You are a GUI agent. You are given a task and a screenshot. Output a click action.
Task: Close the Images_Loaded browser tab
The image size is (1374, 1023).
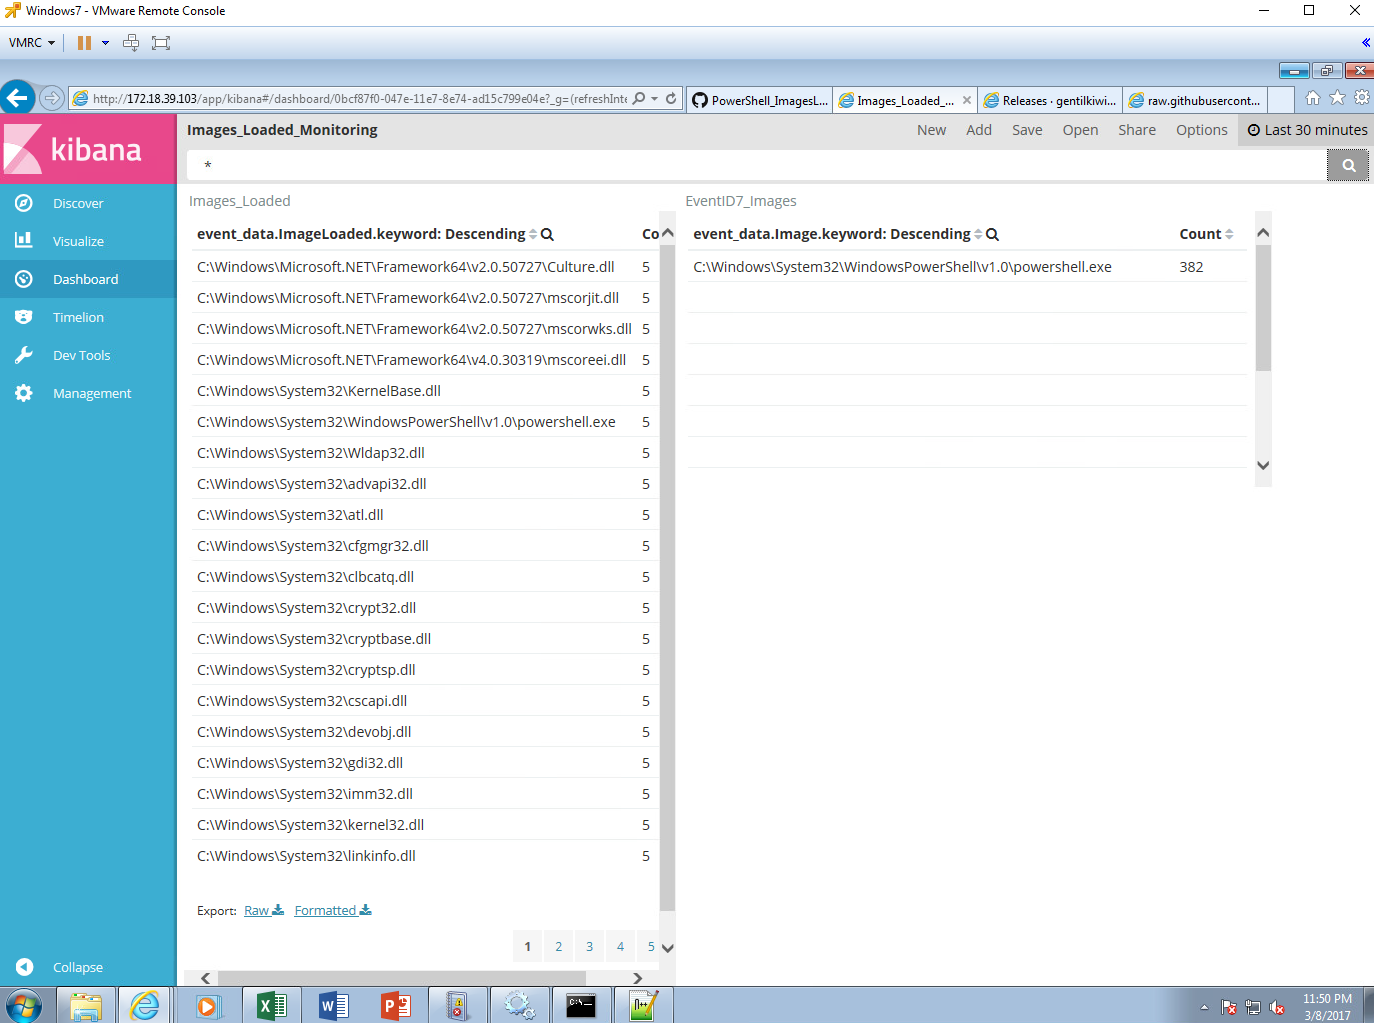(967, 100)
